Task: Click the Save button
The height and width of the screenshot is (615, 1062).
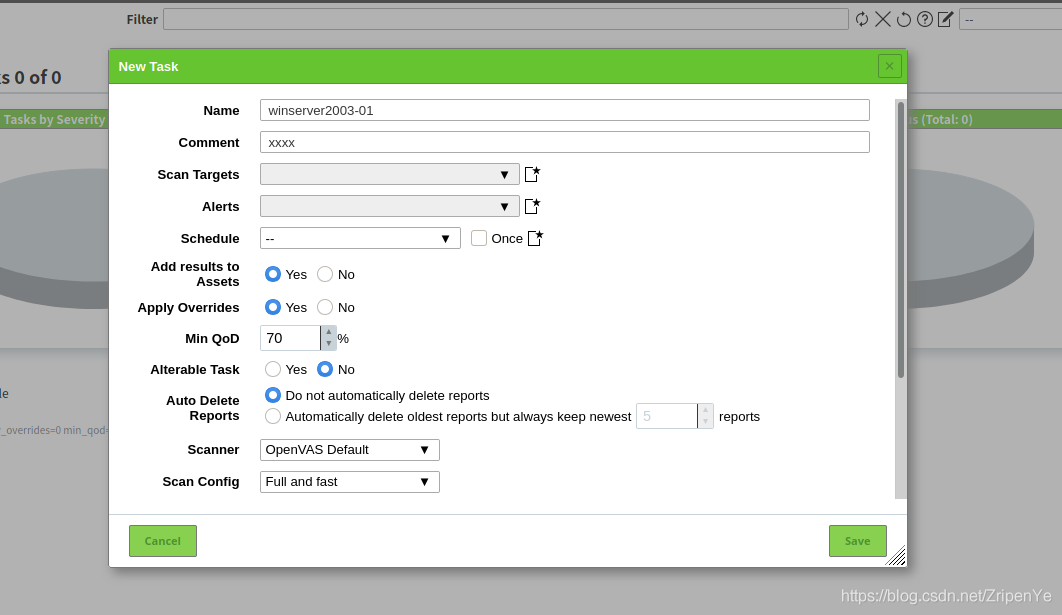Action: coord(857,541)
